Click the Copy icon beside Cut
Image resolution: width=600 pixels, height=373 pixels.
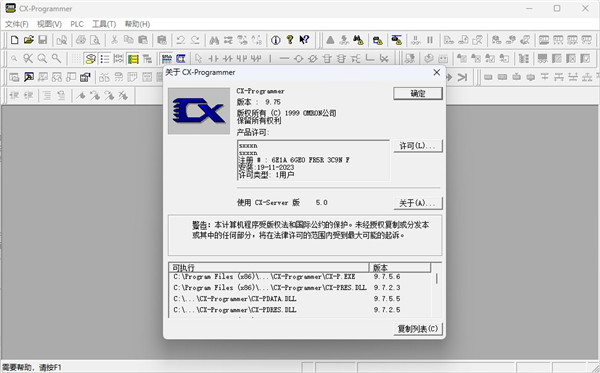[x=129, y=40]
